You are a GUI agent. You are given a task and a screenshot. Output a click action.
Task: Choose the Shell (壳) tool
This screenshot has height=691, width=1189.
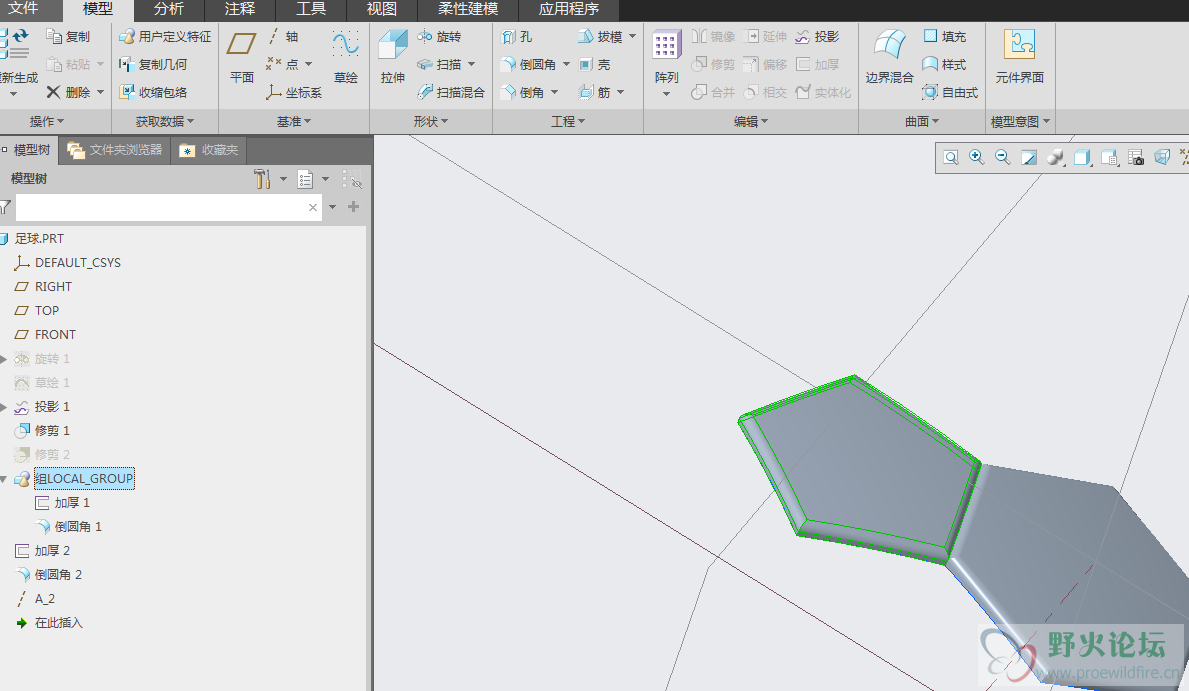pyautogui.click(x=594, y=64)
